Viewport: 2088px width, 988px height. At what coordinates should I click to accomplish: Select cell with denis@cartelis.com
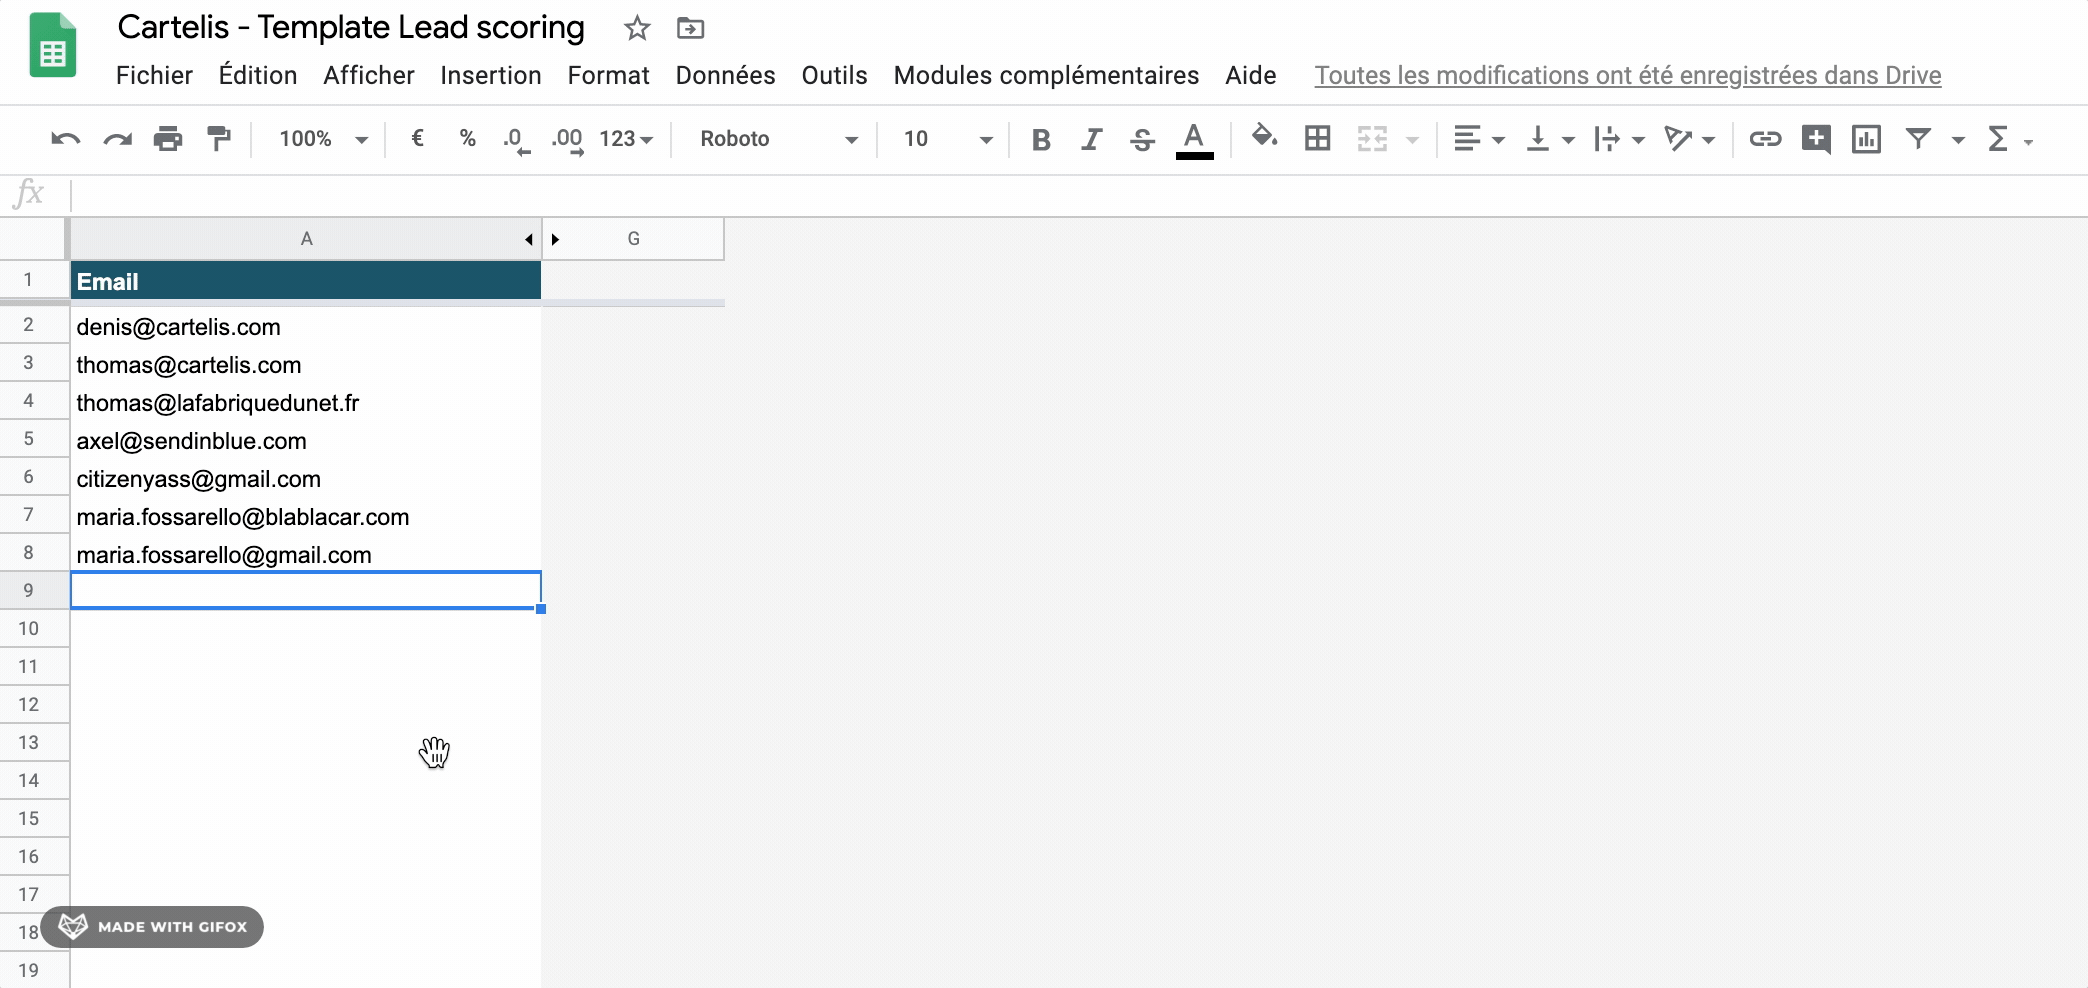305,327
